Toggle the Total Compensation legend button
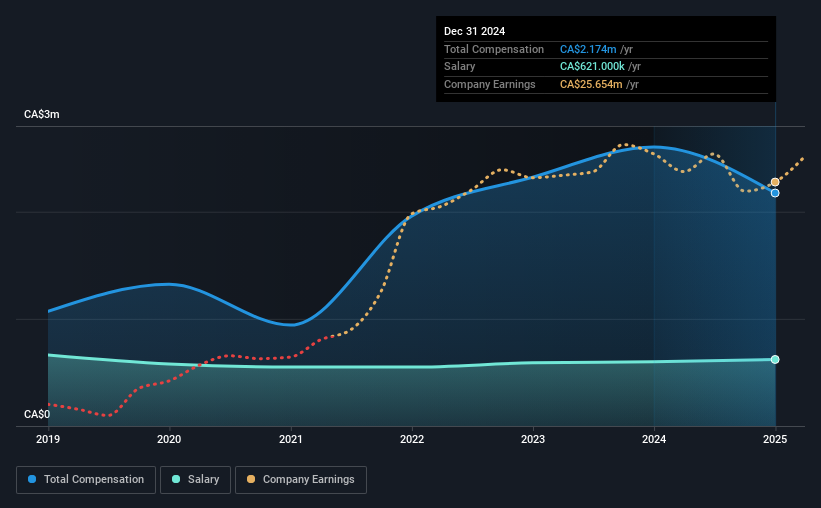 point(86,480)
